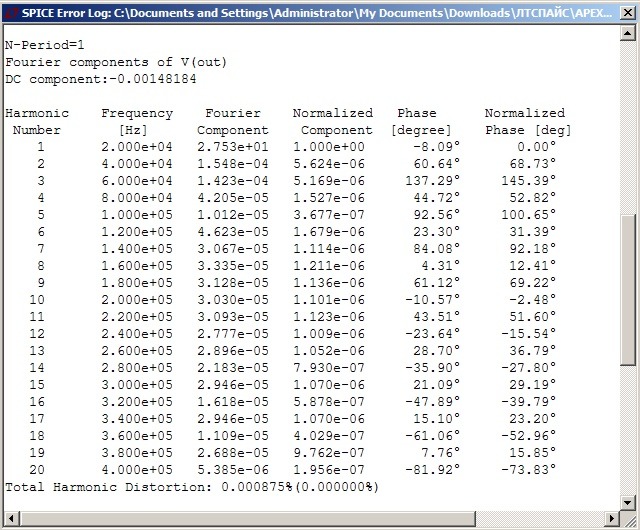Click DC component value -0.00148184
Screen dimensions: 640x530
coord(153,79)
